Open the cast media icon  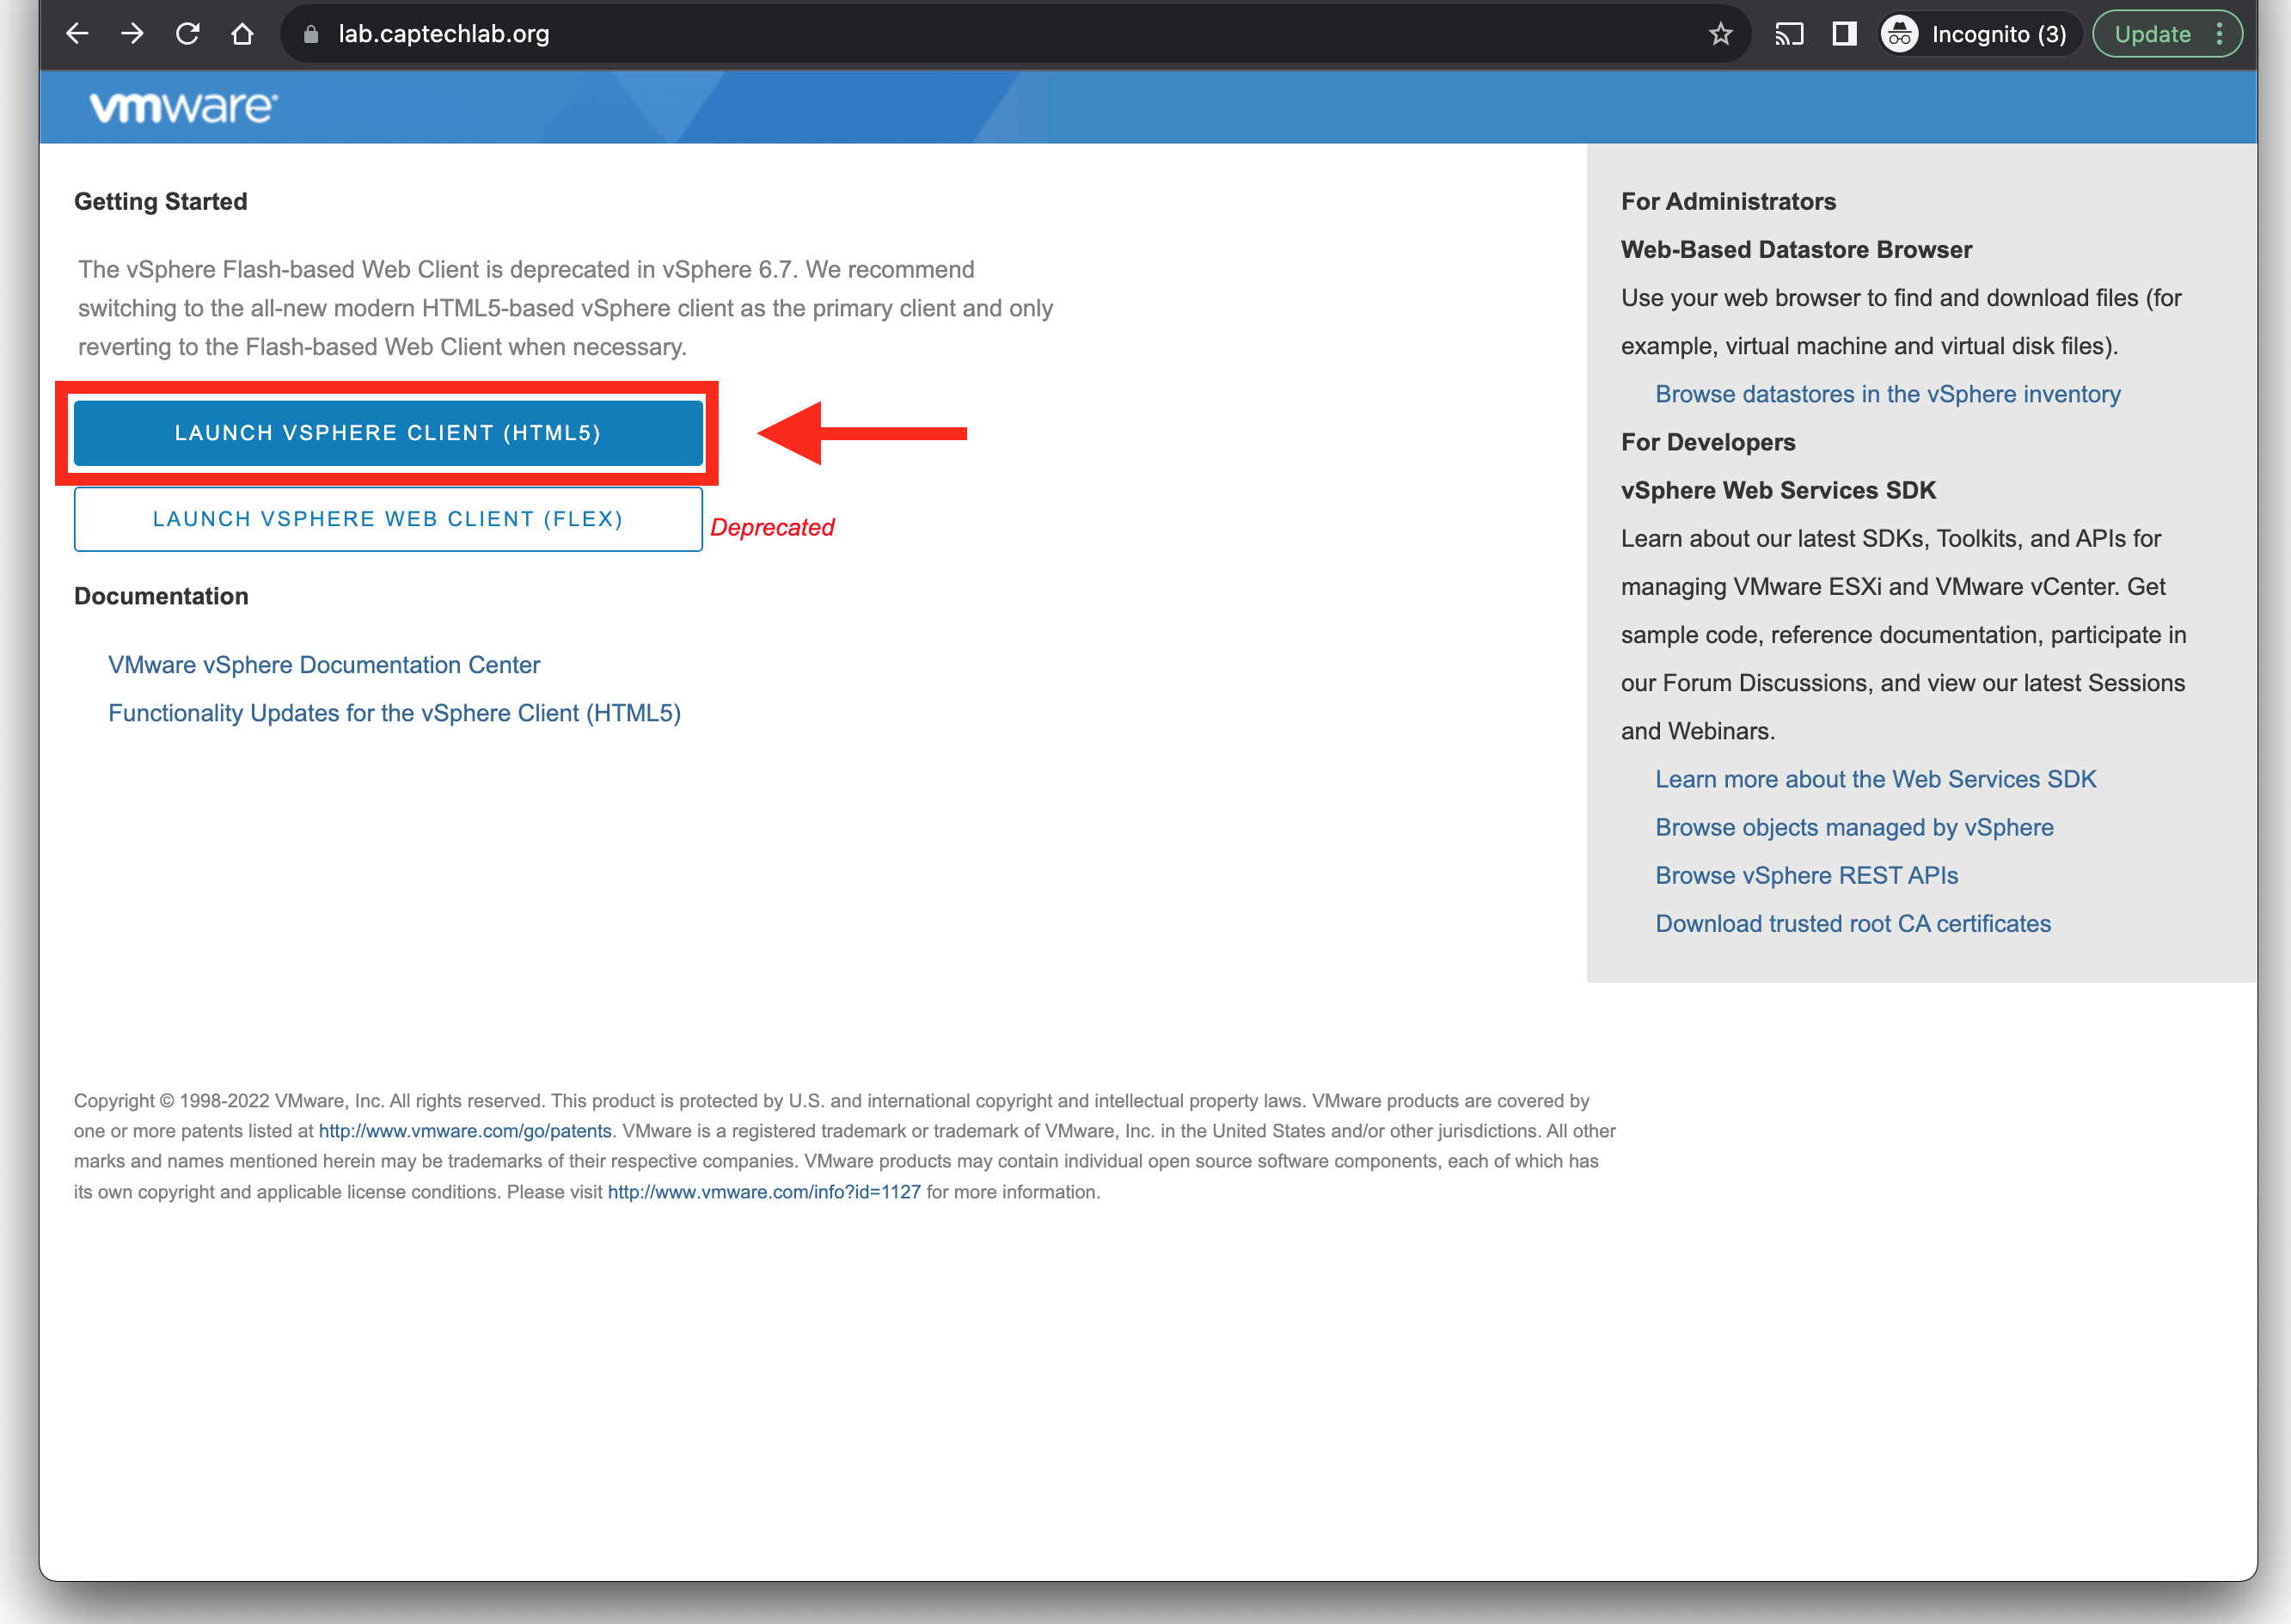tap(1789, 34)
